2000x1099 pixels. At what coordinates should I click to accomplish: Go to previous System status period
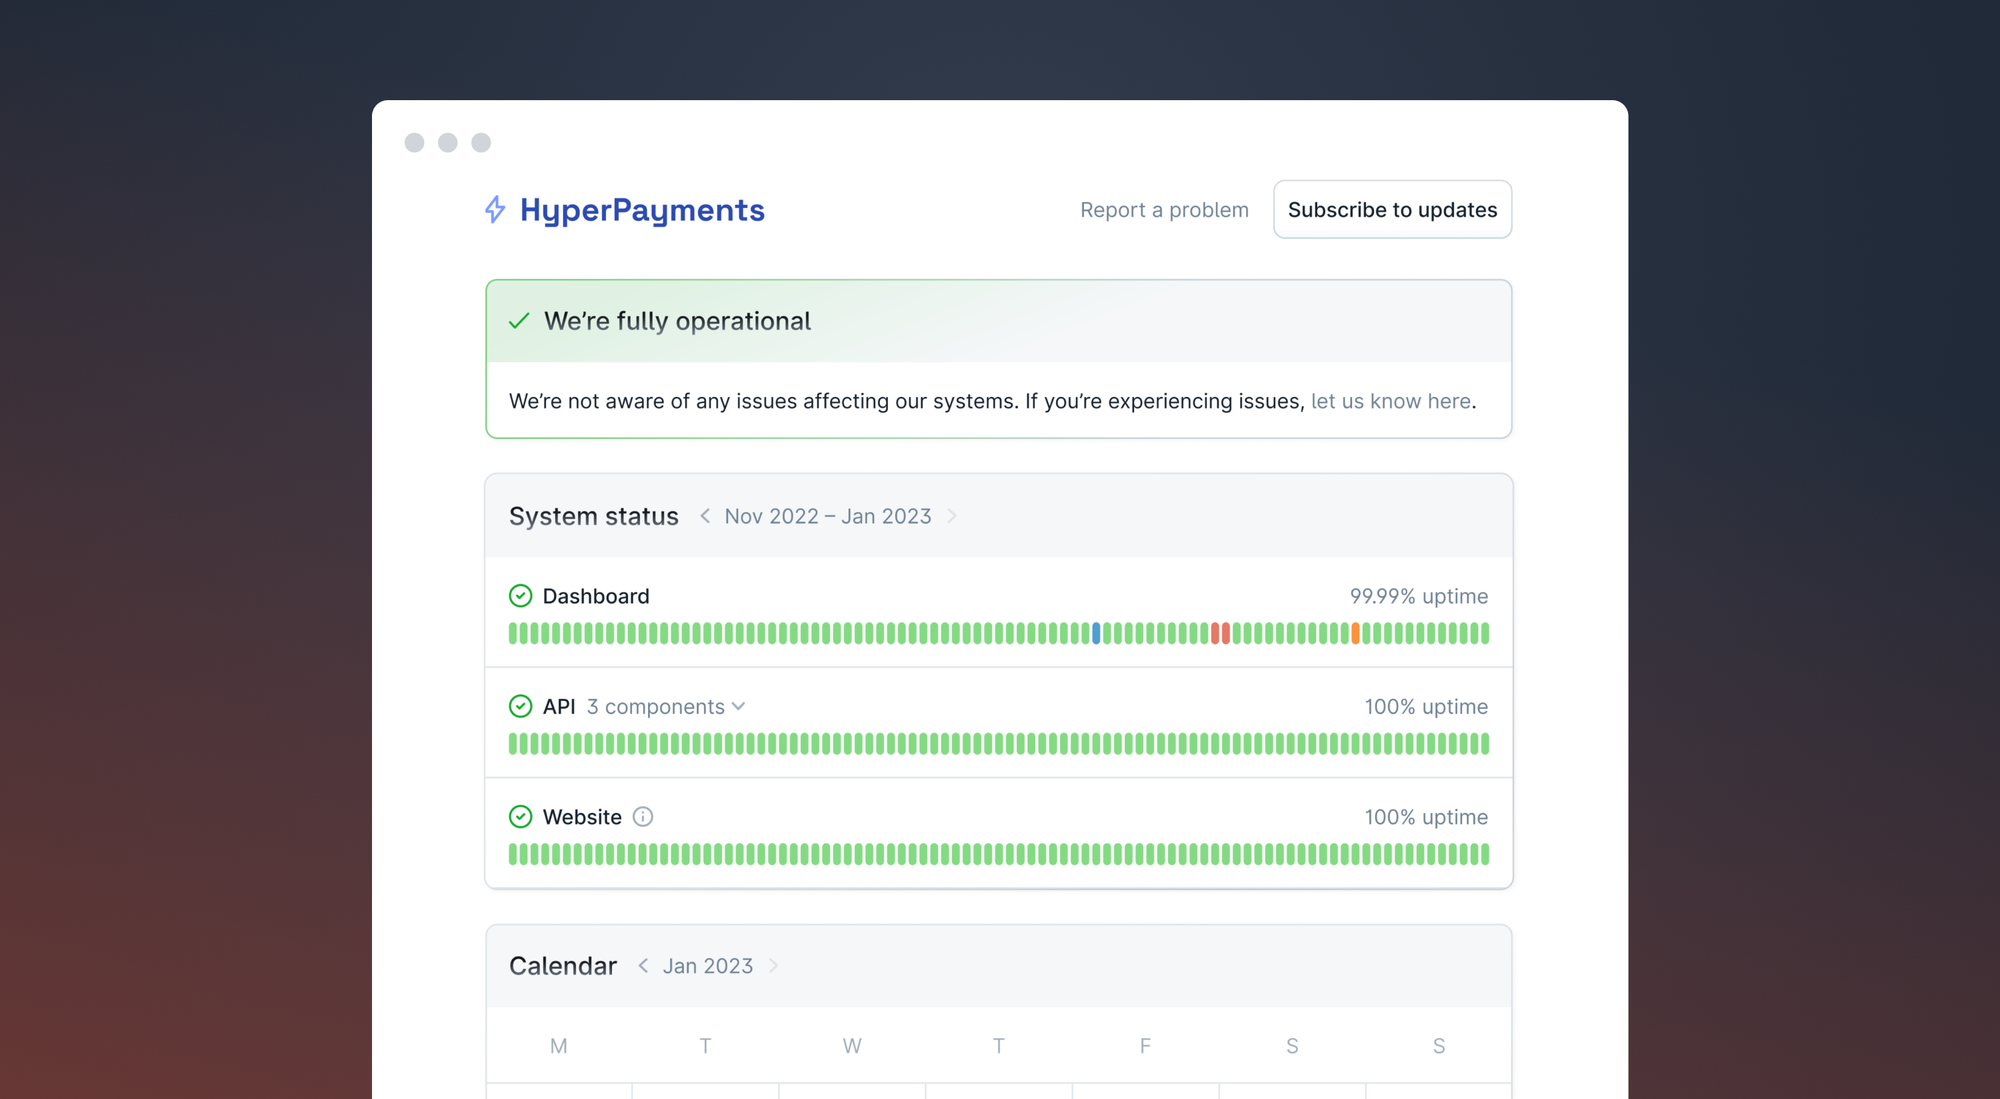705,516
